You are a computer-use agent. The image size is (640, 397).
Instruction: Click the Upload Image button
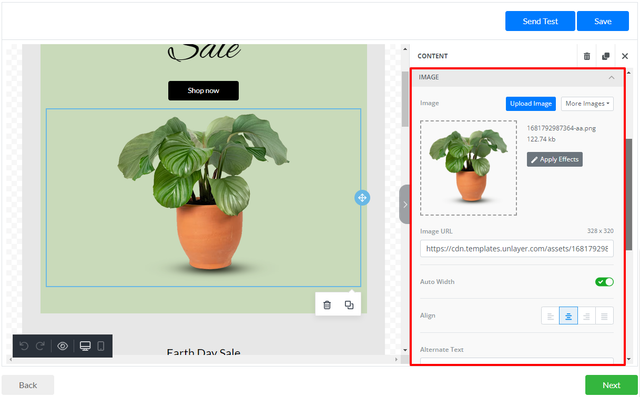[531, 104]
